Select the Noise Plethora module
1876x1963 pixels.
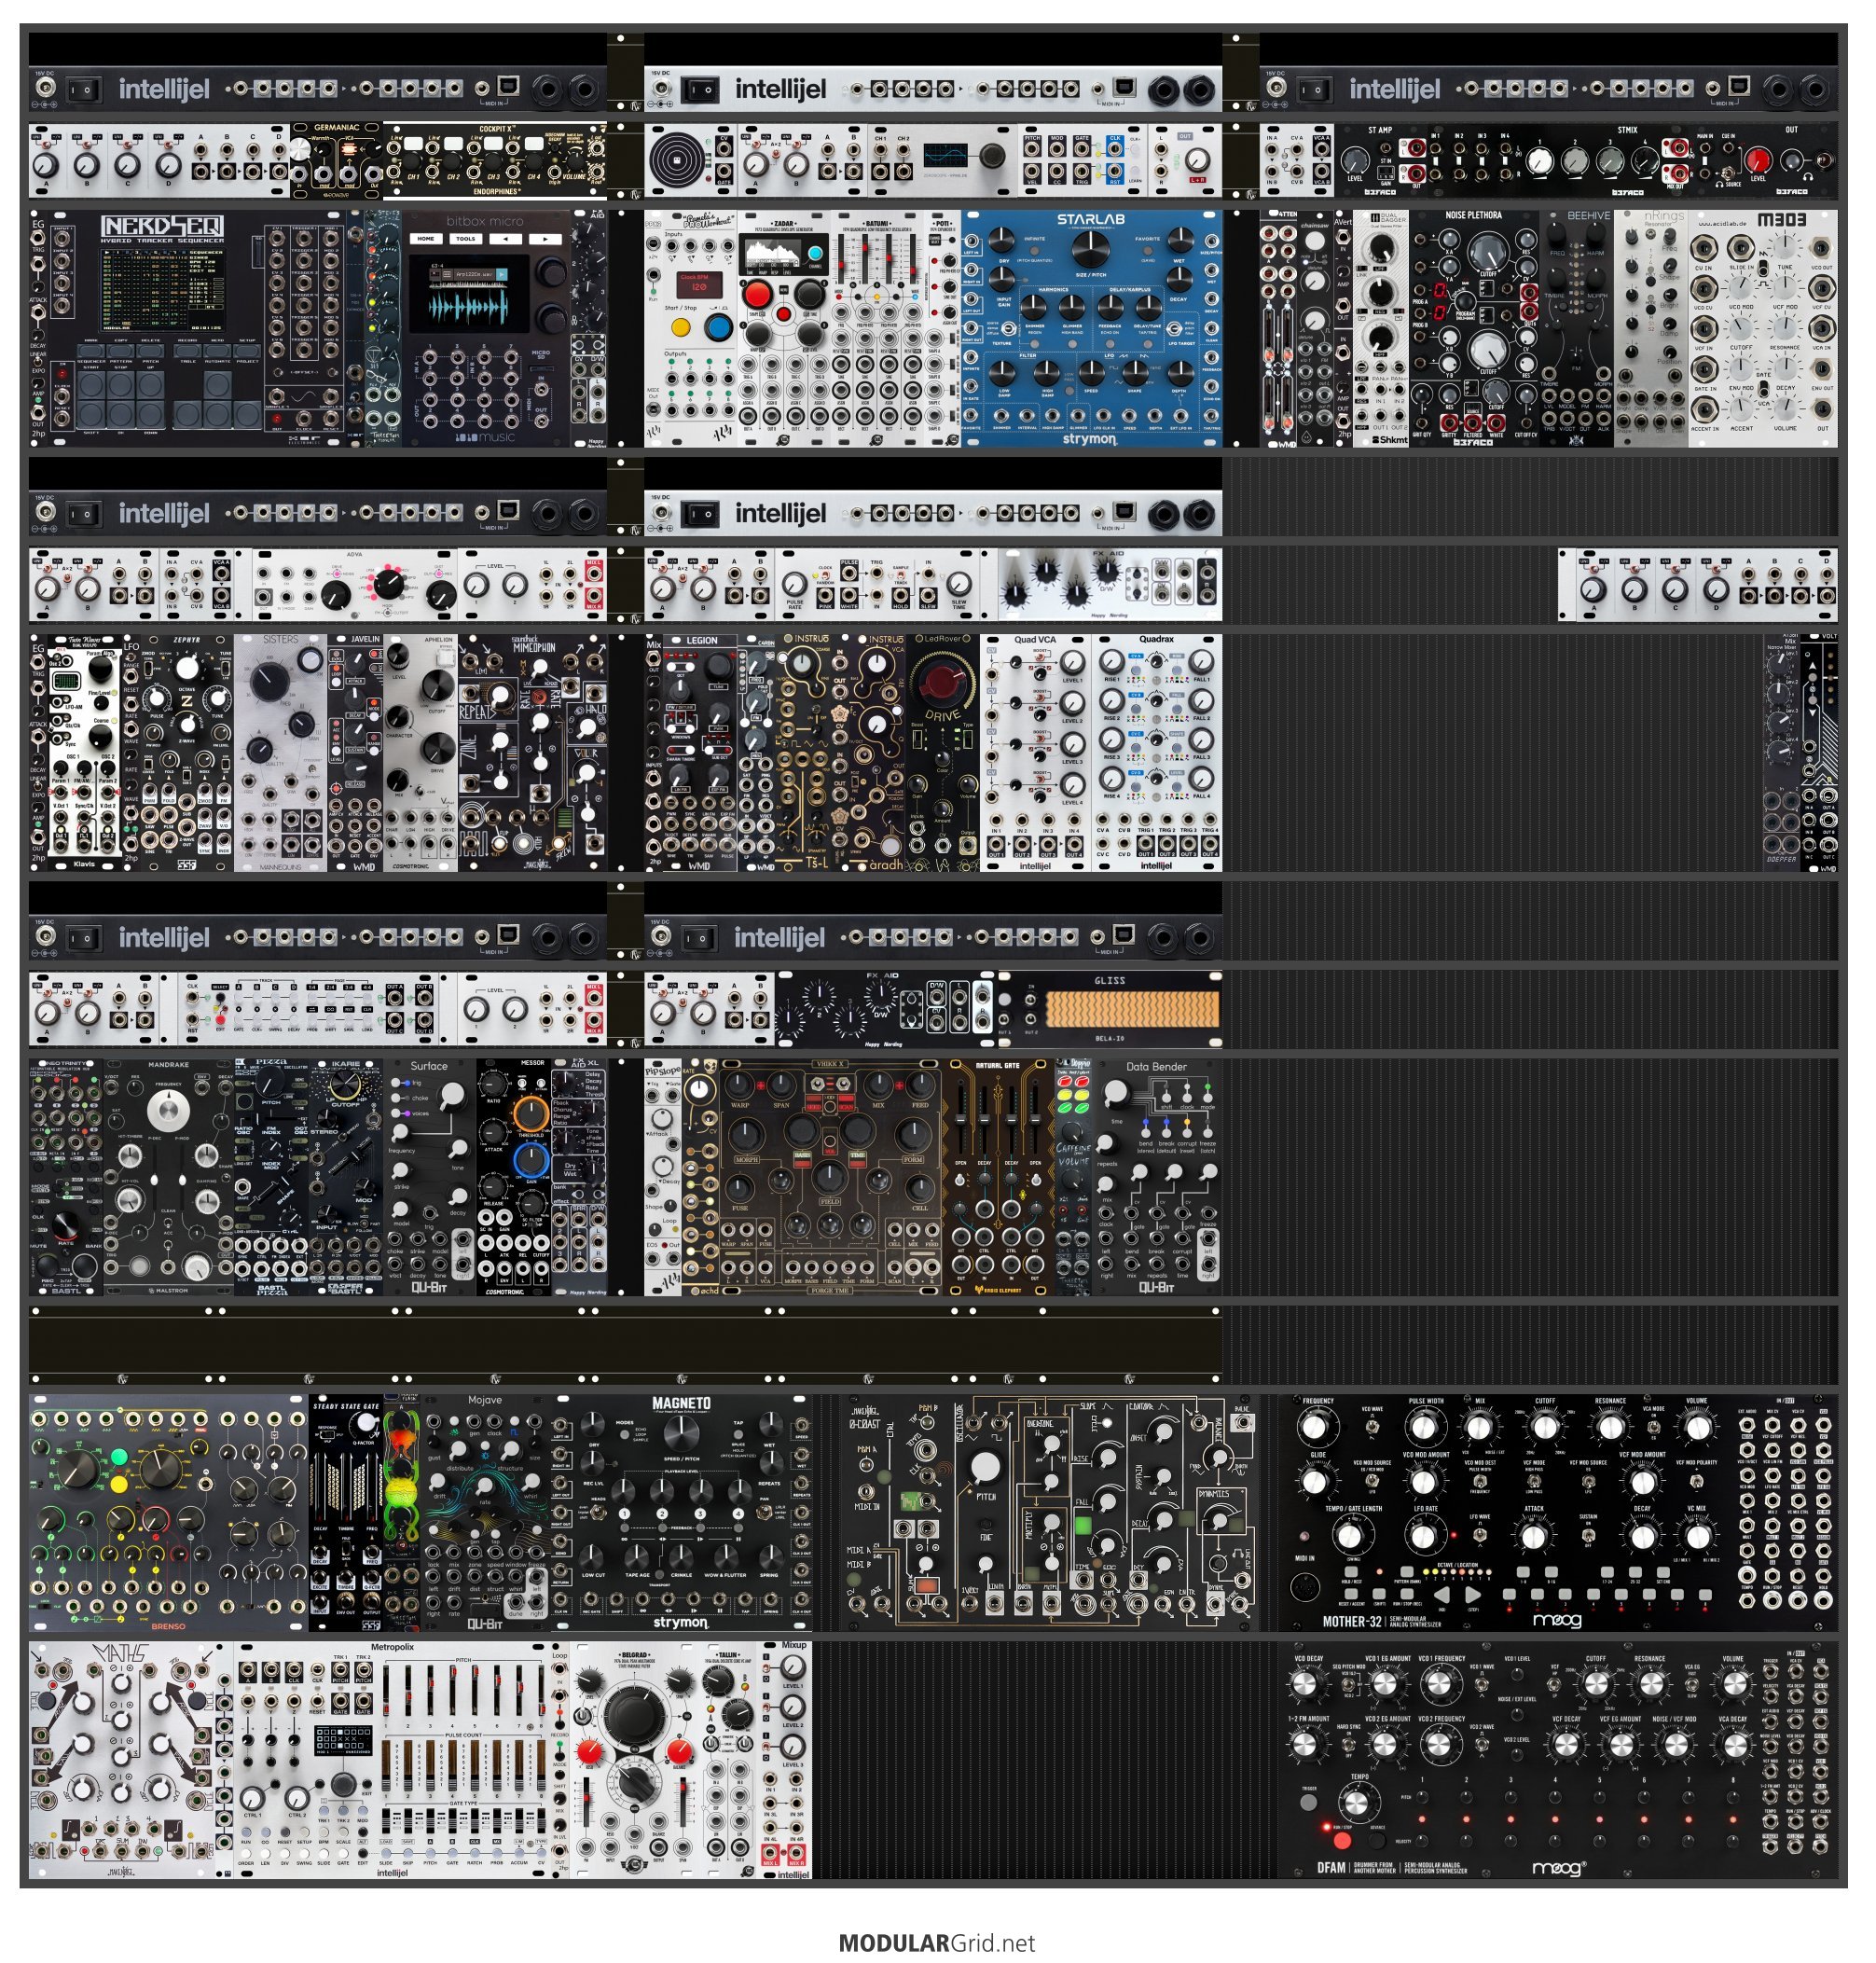[x=1474, y=328]
